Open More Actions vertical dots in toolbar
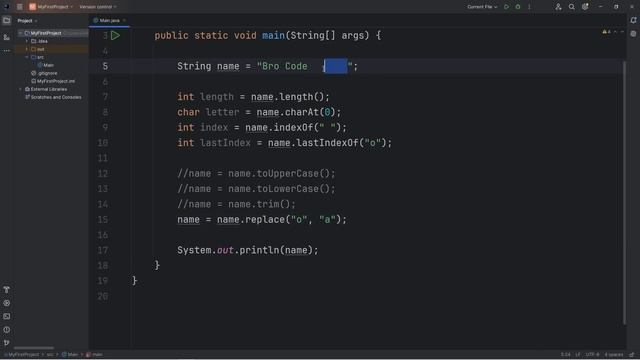 point(529,7)
